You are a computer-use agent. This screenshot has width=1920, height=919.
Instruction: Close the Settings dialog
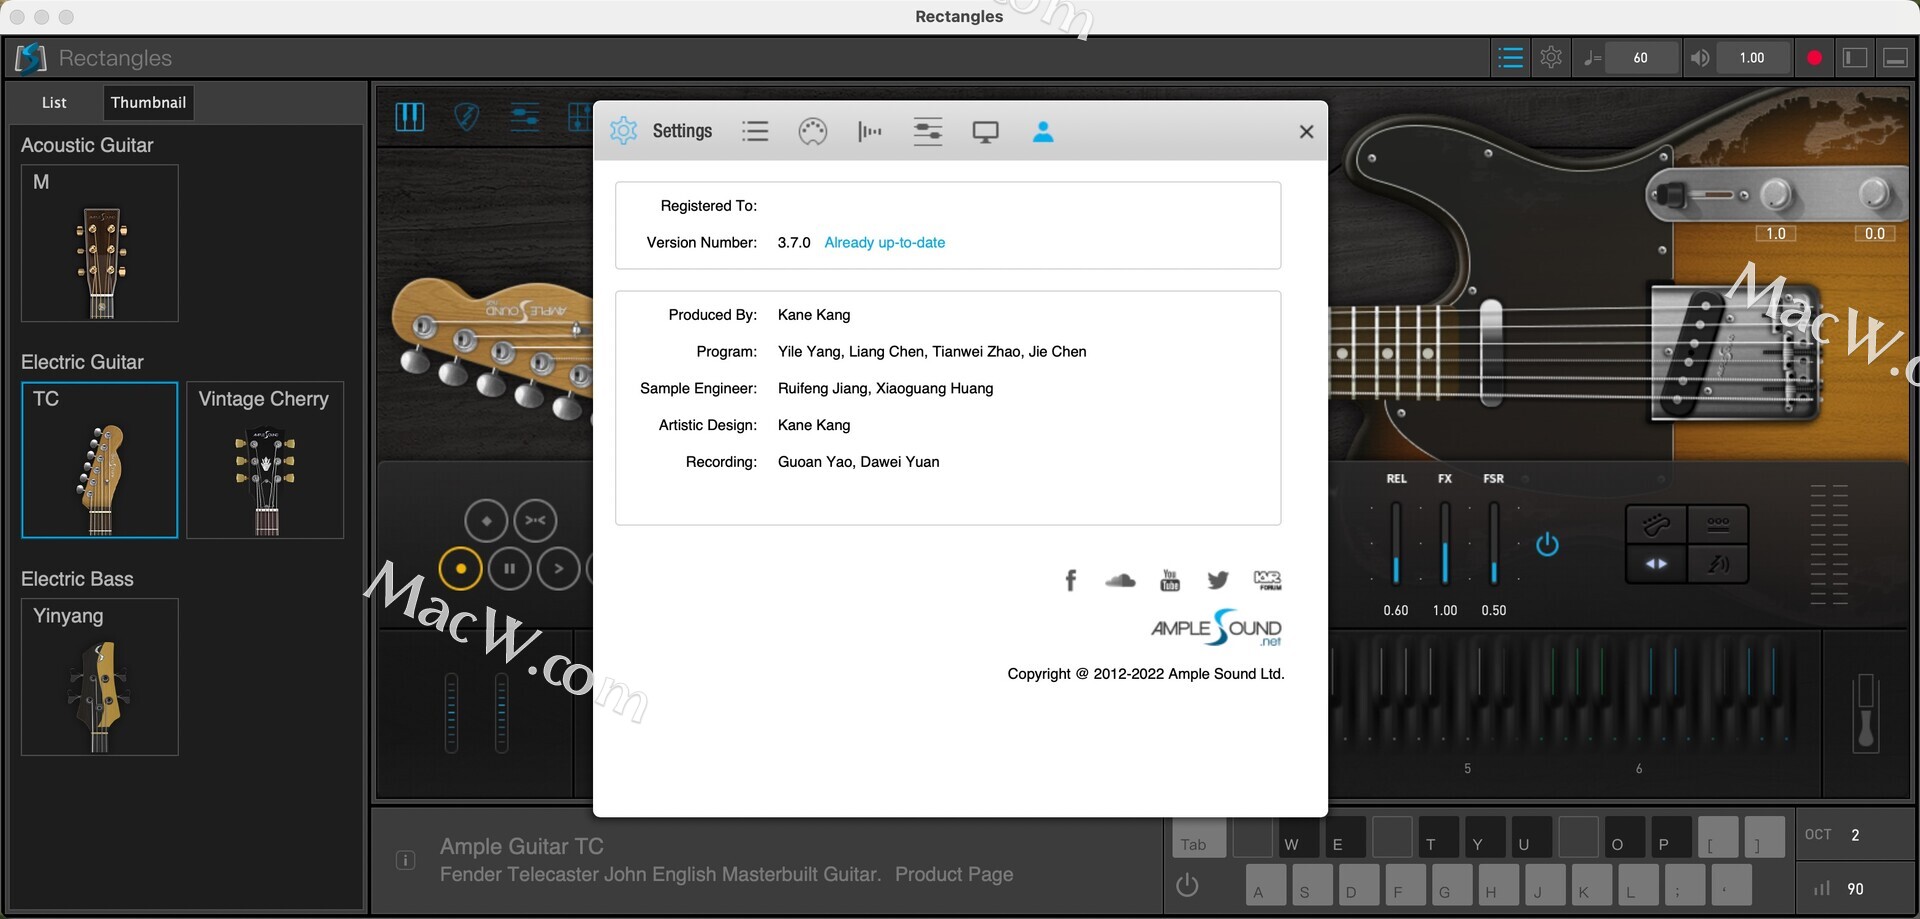(1306, 131)
